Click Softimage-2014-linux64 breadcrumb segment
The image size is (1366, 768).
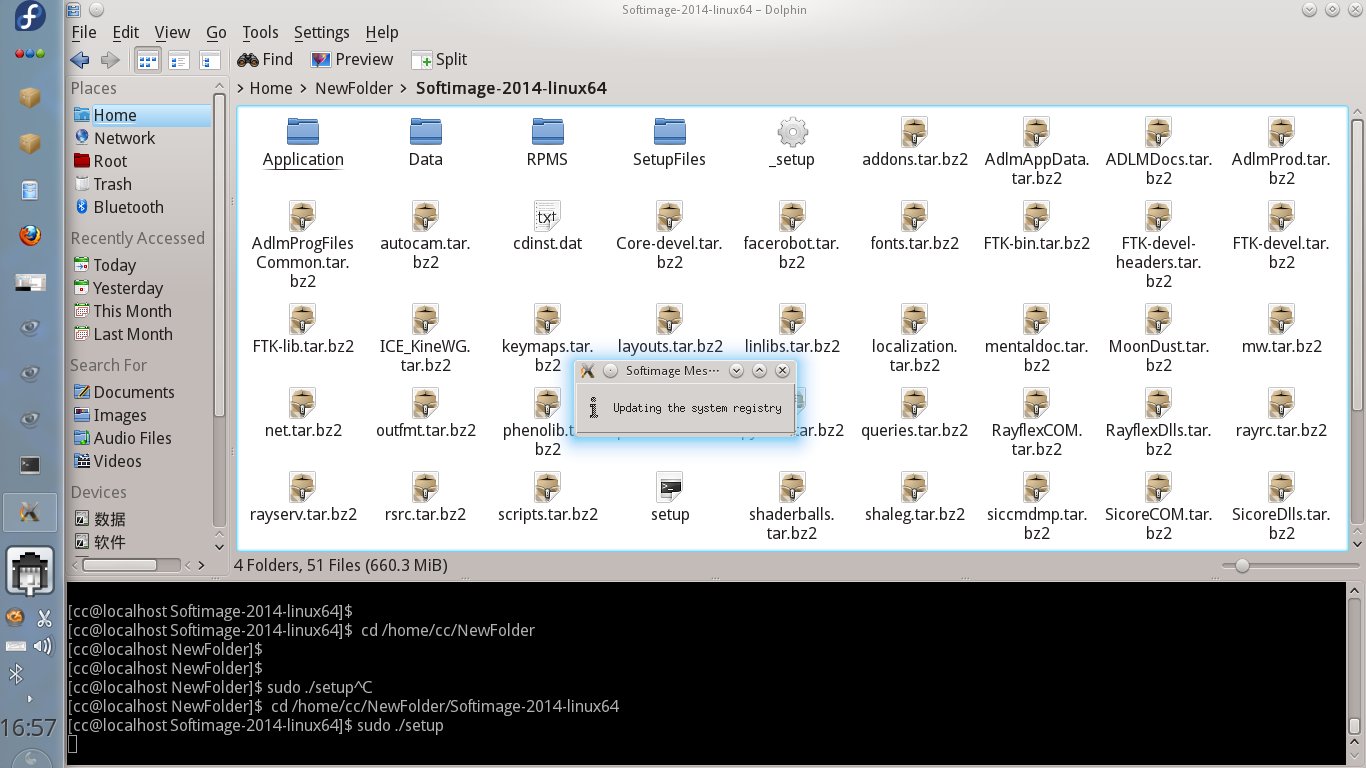coord(511,88)
